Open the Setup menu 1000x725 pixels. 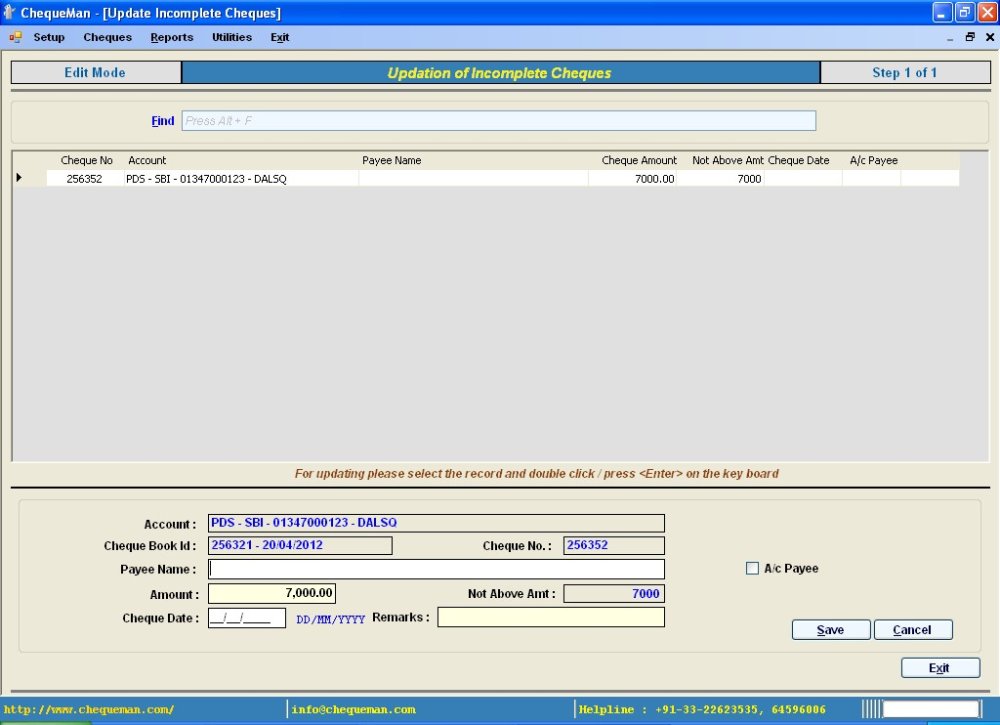(x=48, y=37)
